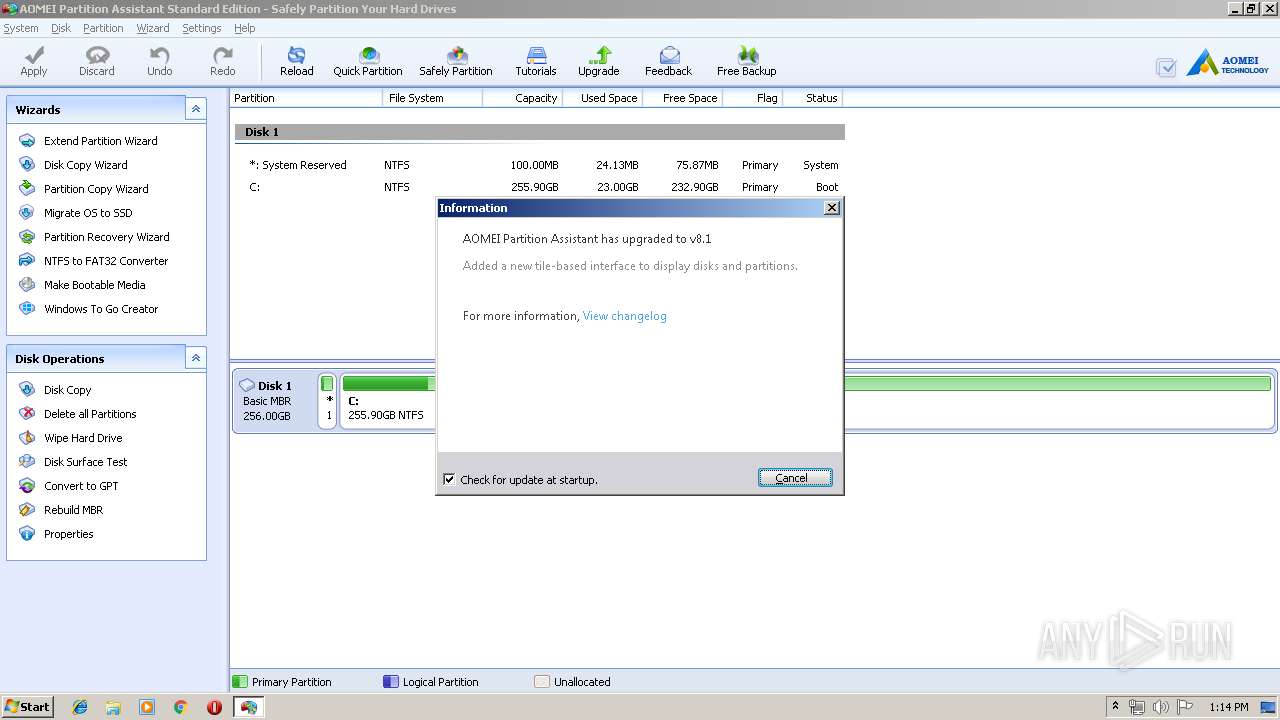Start the Disk Copy Wizard

click(x=73, y=165)
